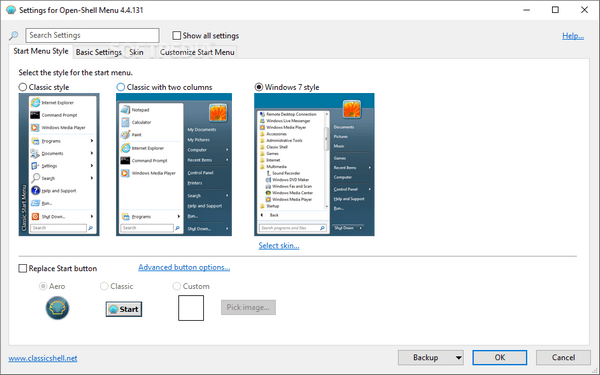Click the search magnifier icon

[x=13, y=36]
